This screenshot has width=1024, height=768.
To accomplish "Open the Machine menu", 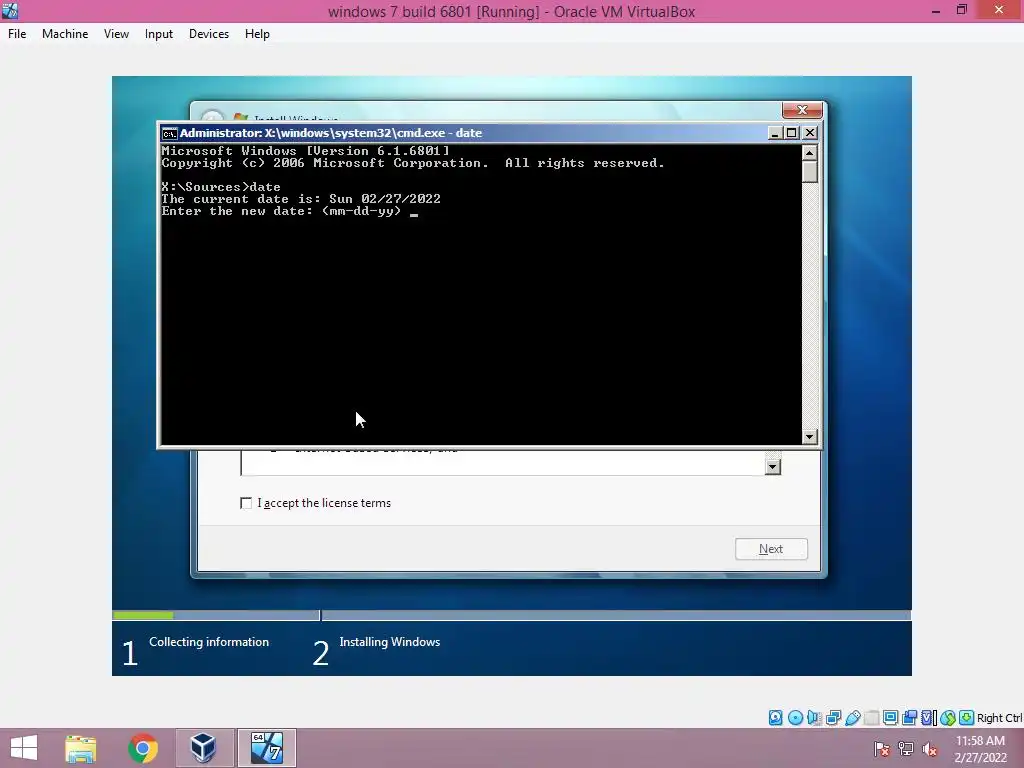I will click(65, 34).
